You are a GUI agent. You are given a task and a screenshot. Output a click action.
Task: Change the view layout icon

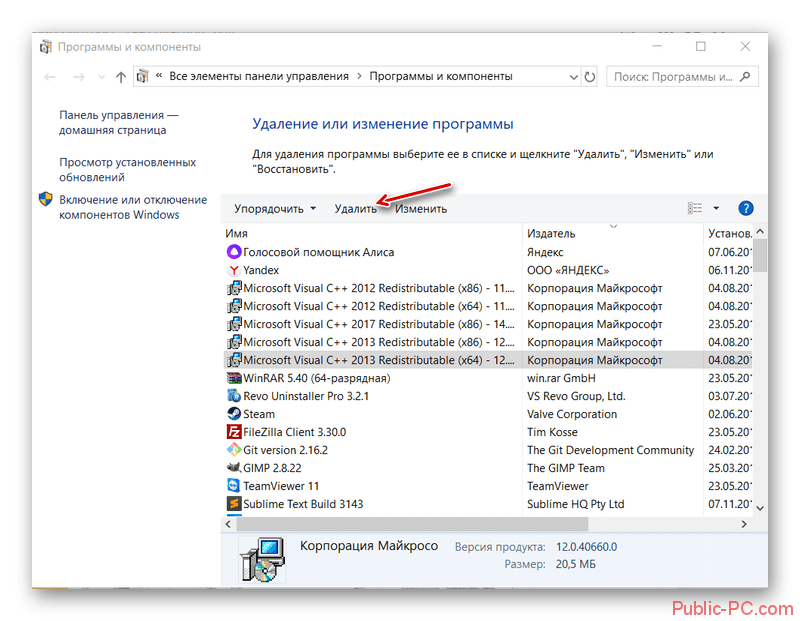(694, 208)
